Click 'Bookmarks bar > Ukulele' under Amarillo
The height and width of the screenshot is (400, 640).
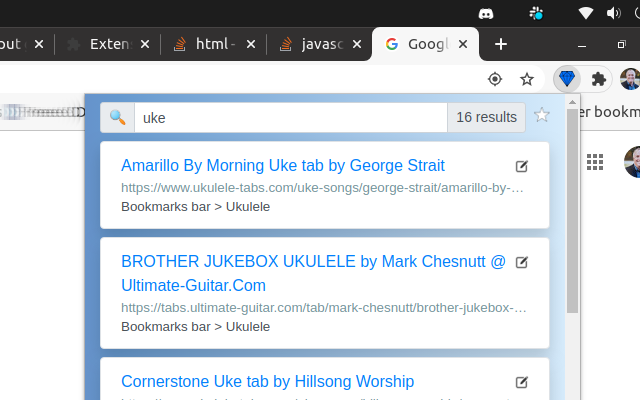196,207
